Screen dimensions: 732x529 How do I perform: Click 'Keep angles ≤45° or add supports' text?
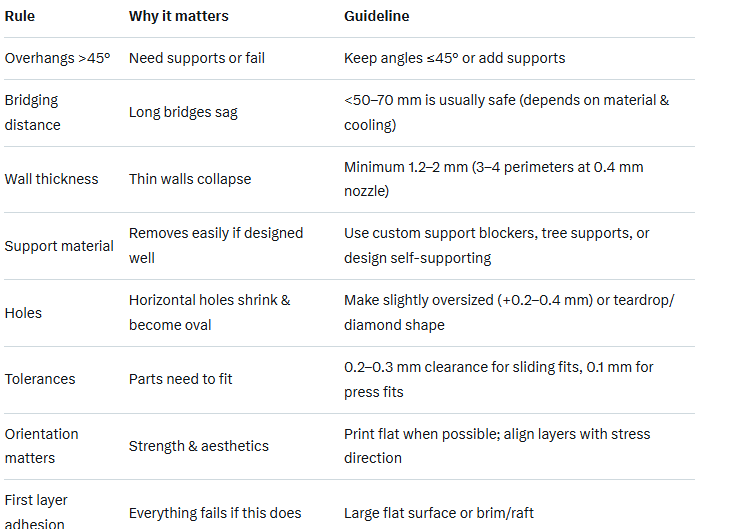click(x=454, y=58)
